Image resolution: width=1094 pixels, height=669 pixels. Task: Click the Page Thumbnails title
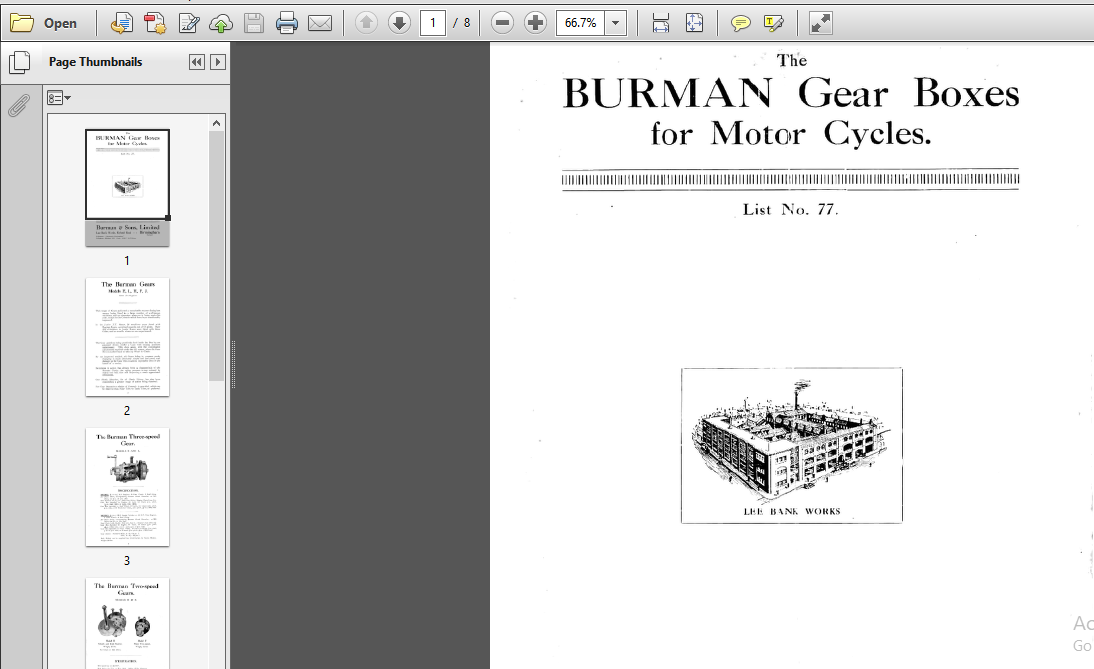pos(96,62)
